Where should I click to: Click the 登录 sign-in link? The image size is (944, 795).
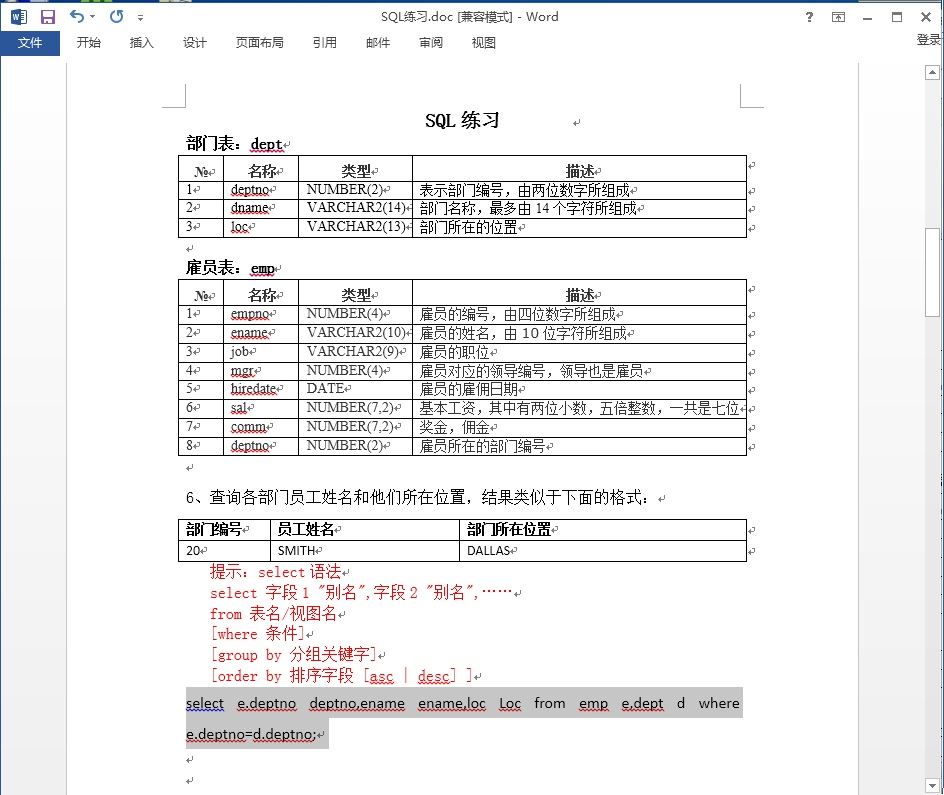(x=928, y=40)
